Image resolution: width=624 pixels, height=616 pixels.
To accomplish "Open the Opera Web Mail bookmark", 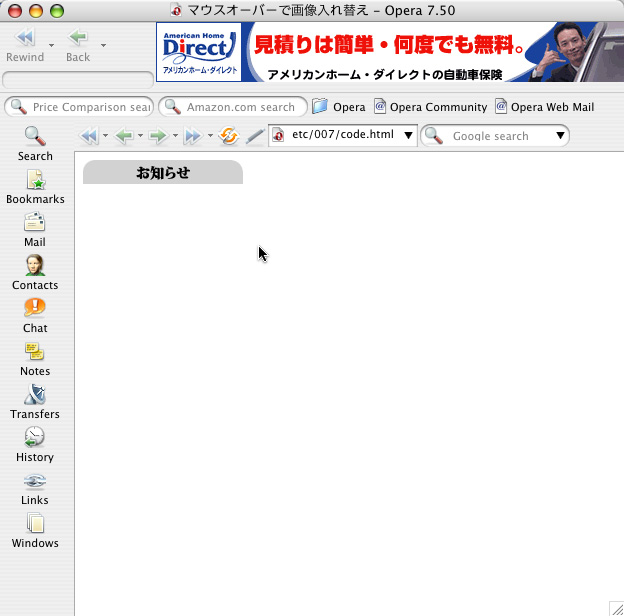I will click(x=545, y=107).
